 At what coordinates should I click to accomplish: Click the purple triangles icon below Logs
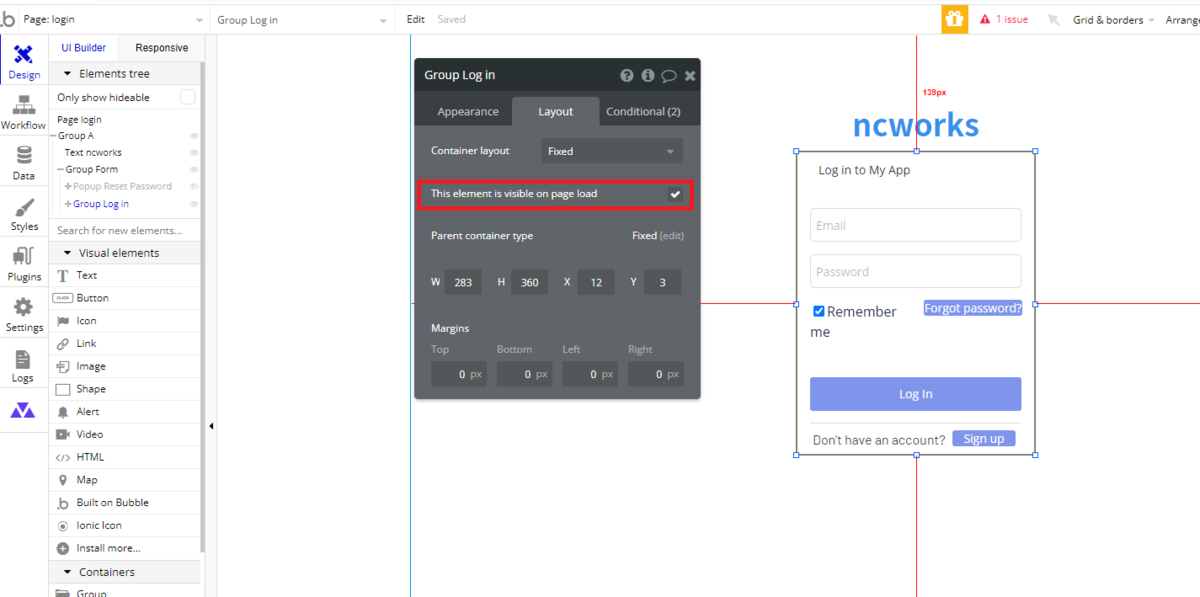click(23, 410)
